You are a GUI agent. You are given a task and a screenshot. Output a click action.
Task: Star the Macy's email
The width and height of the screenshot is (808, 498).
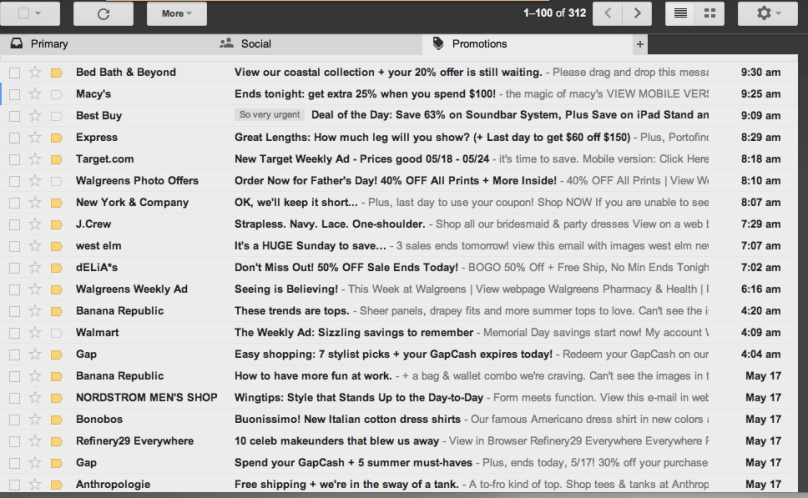[x=35, y=94]
